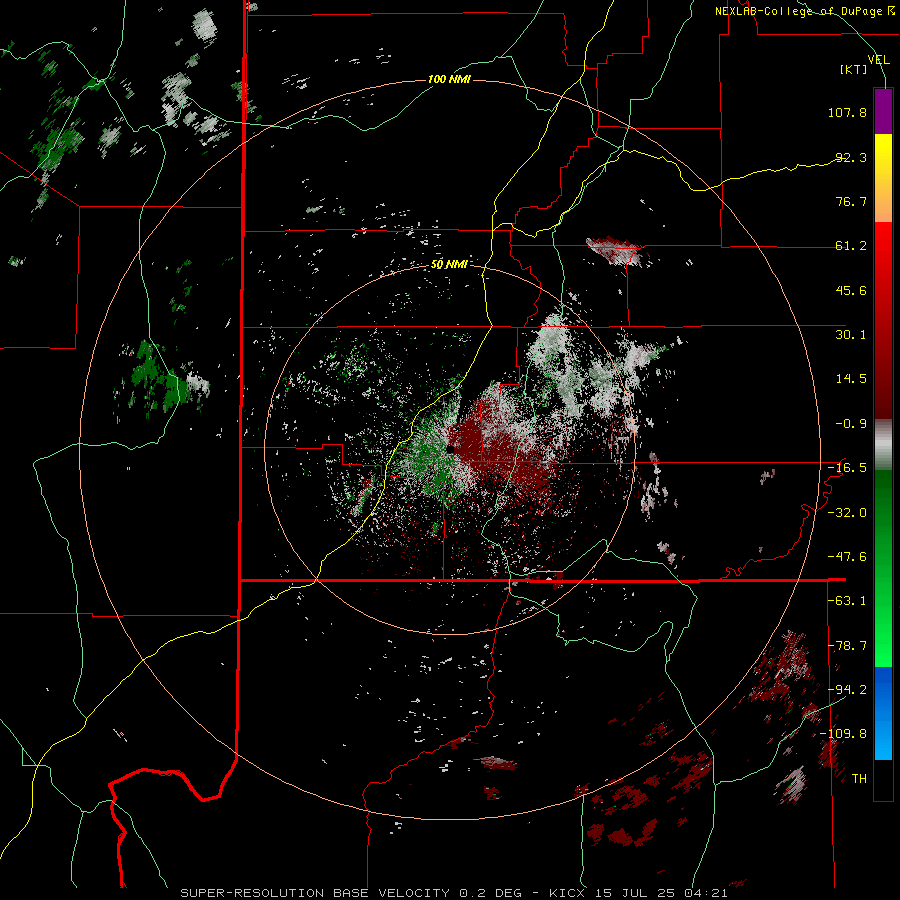This screenshot has height=900, width=900.
Task: Select the 76.7 knot scale value
Action: 851,201
